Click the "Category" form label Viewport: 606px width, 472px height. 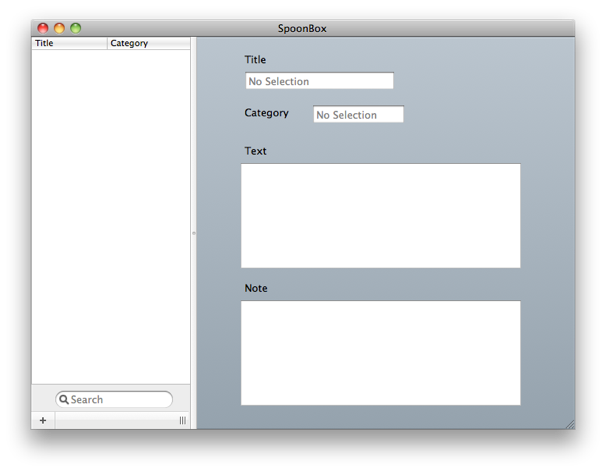pyautogui.click(x=266, y=113)
